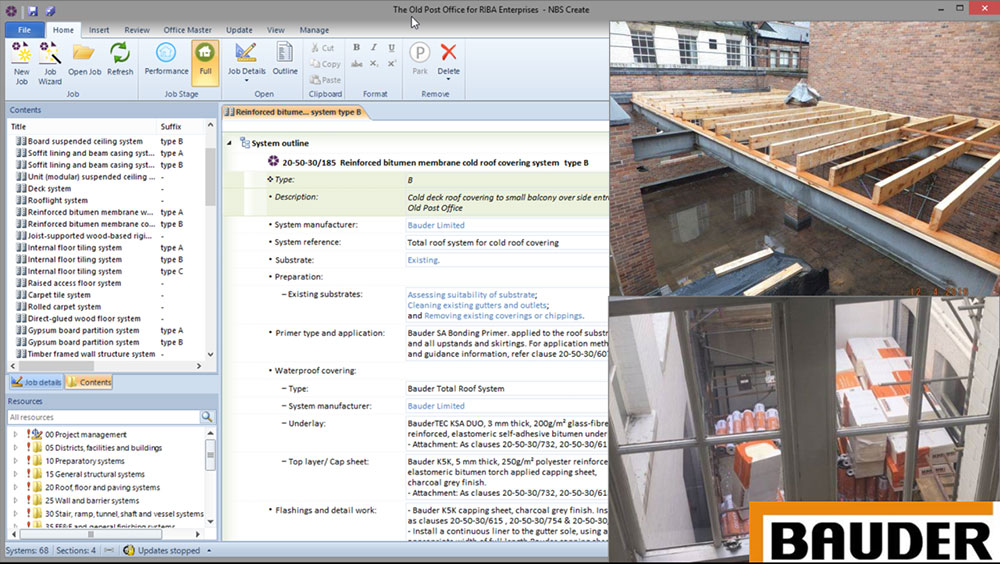Open Job Details dropdown arrow

click(247, 80)
